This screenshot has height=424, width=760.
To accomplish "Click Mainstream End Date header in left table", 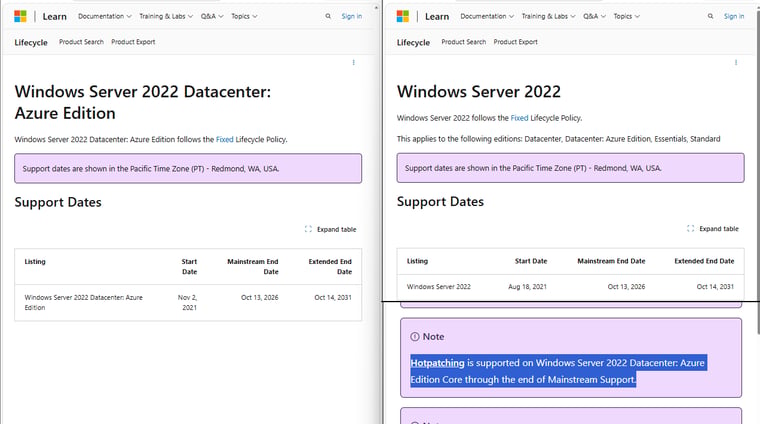I will coord(253,267).
